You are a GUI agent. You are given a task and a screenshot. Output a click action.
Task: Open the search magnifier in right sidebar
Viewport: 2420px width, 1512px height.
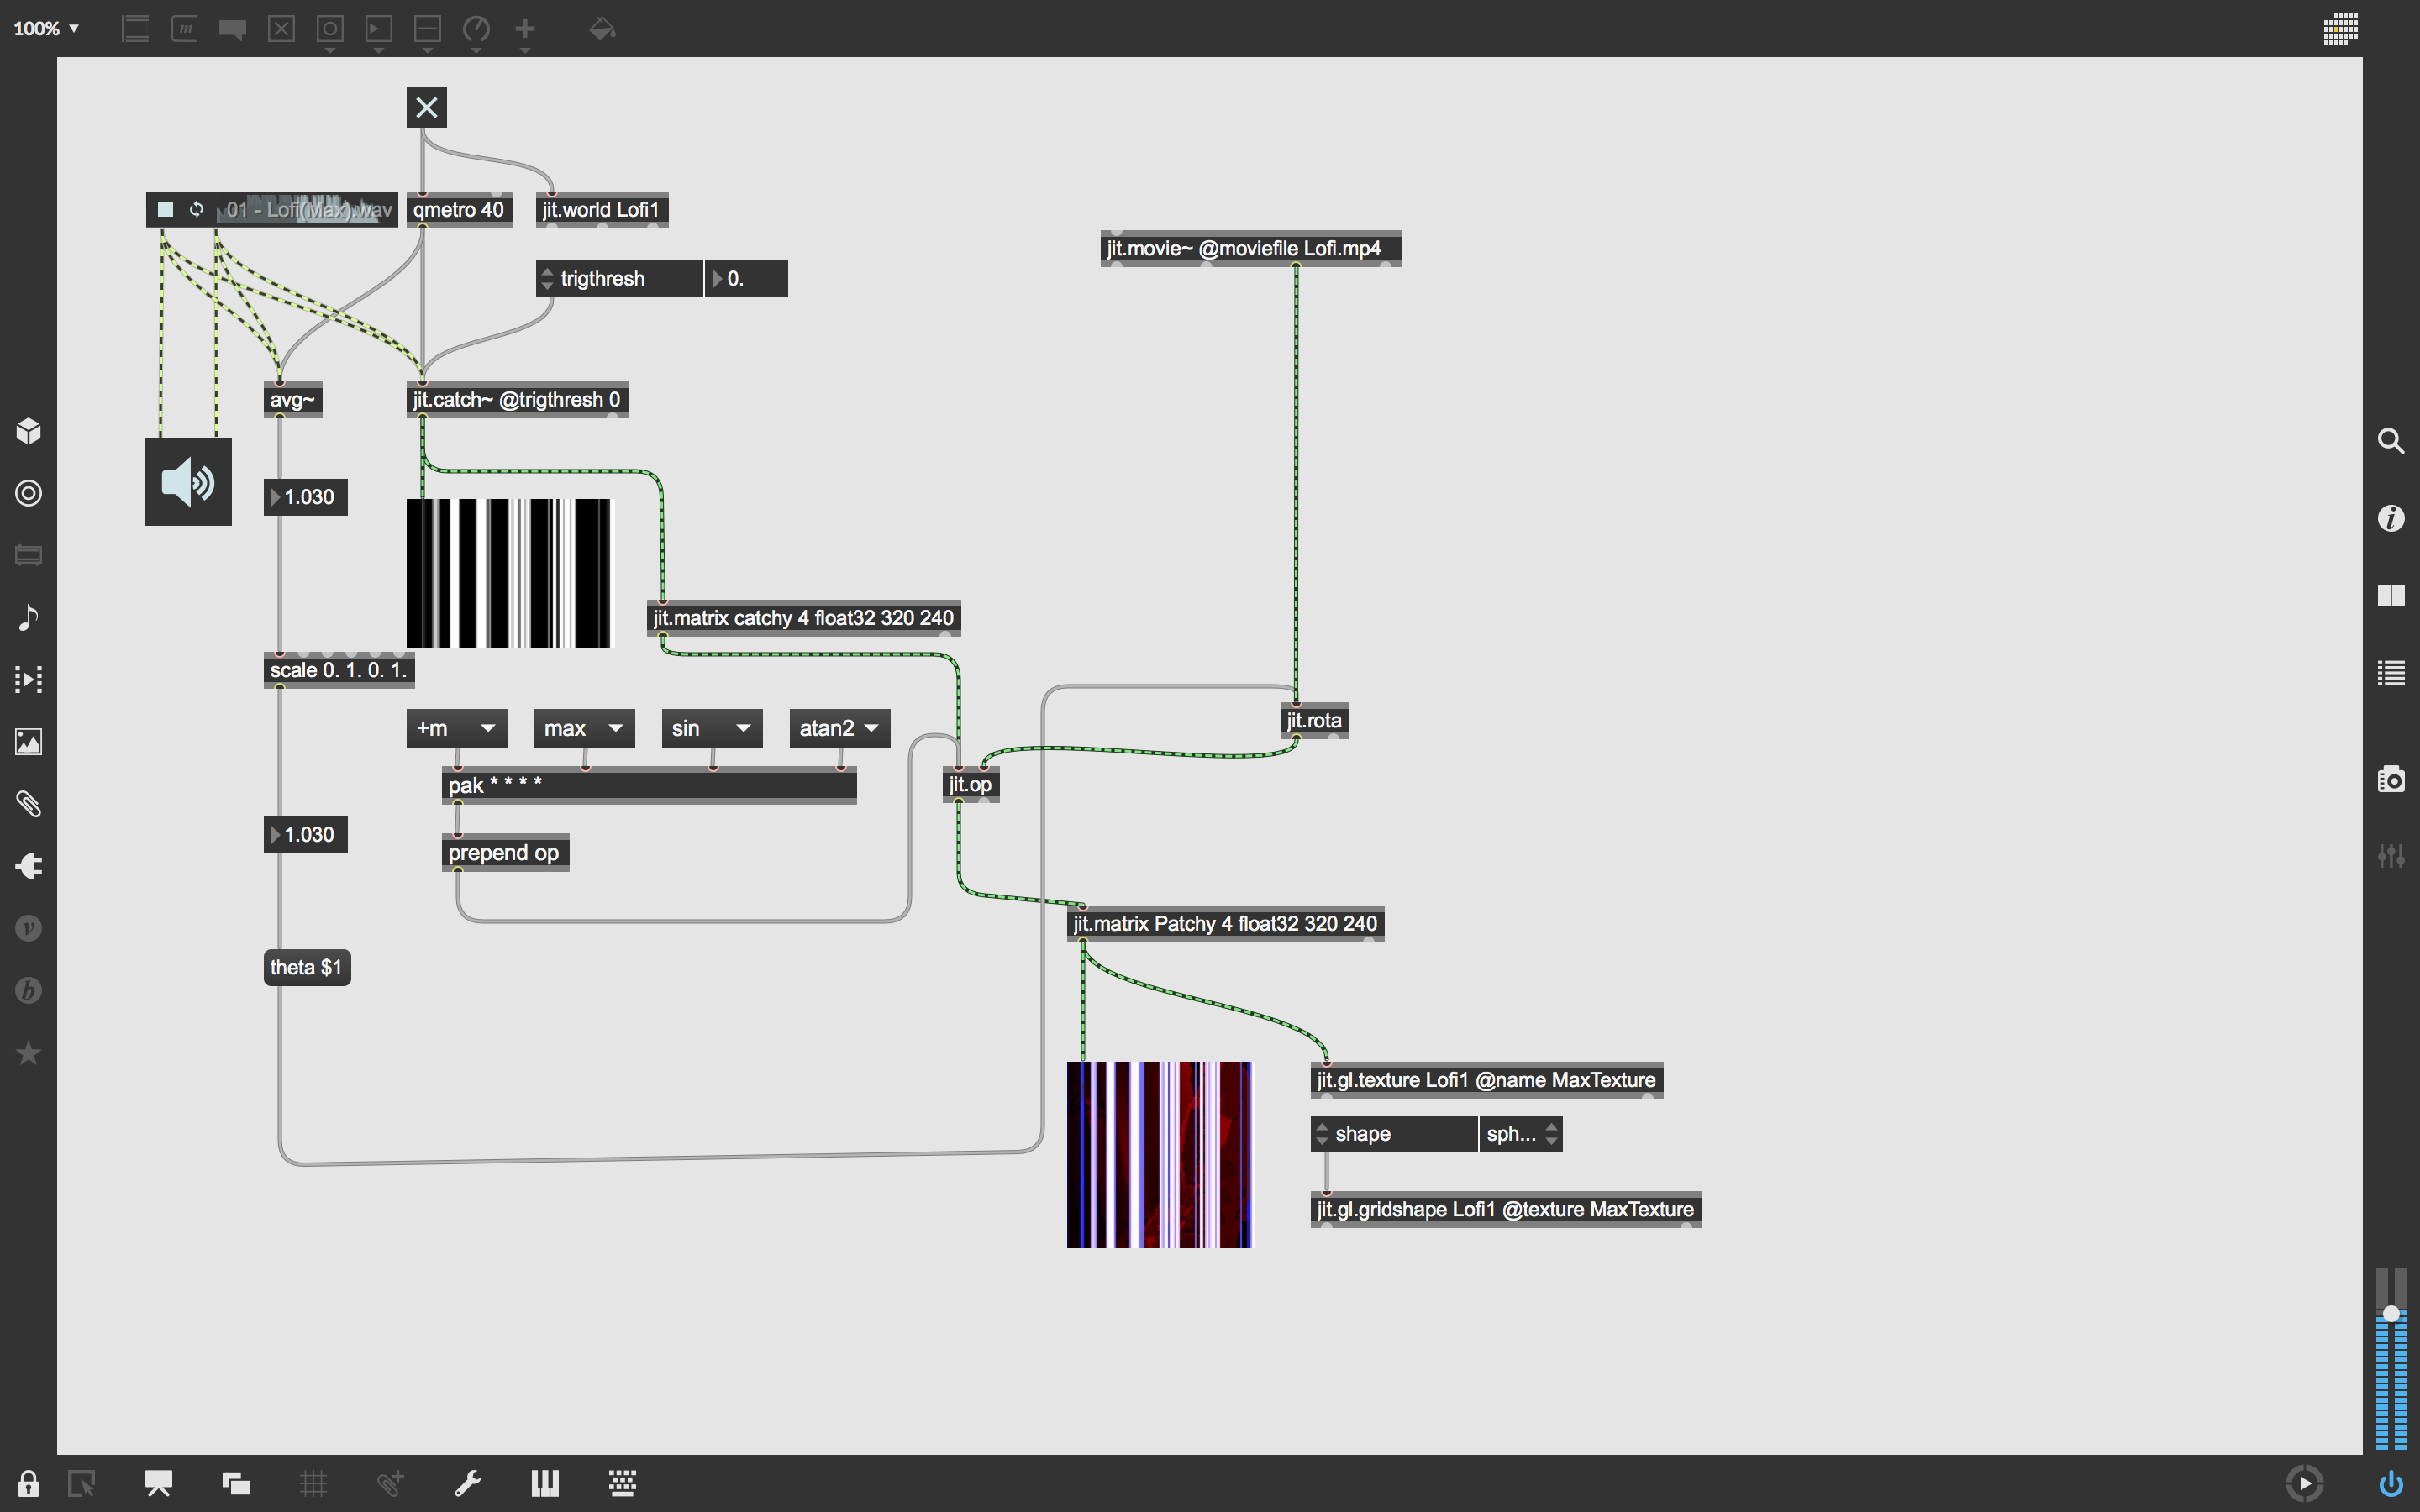[x=2391, y=441]
